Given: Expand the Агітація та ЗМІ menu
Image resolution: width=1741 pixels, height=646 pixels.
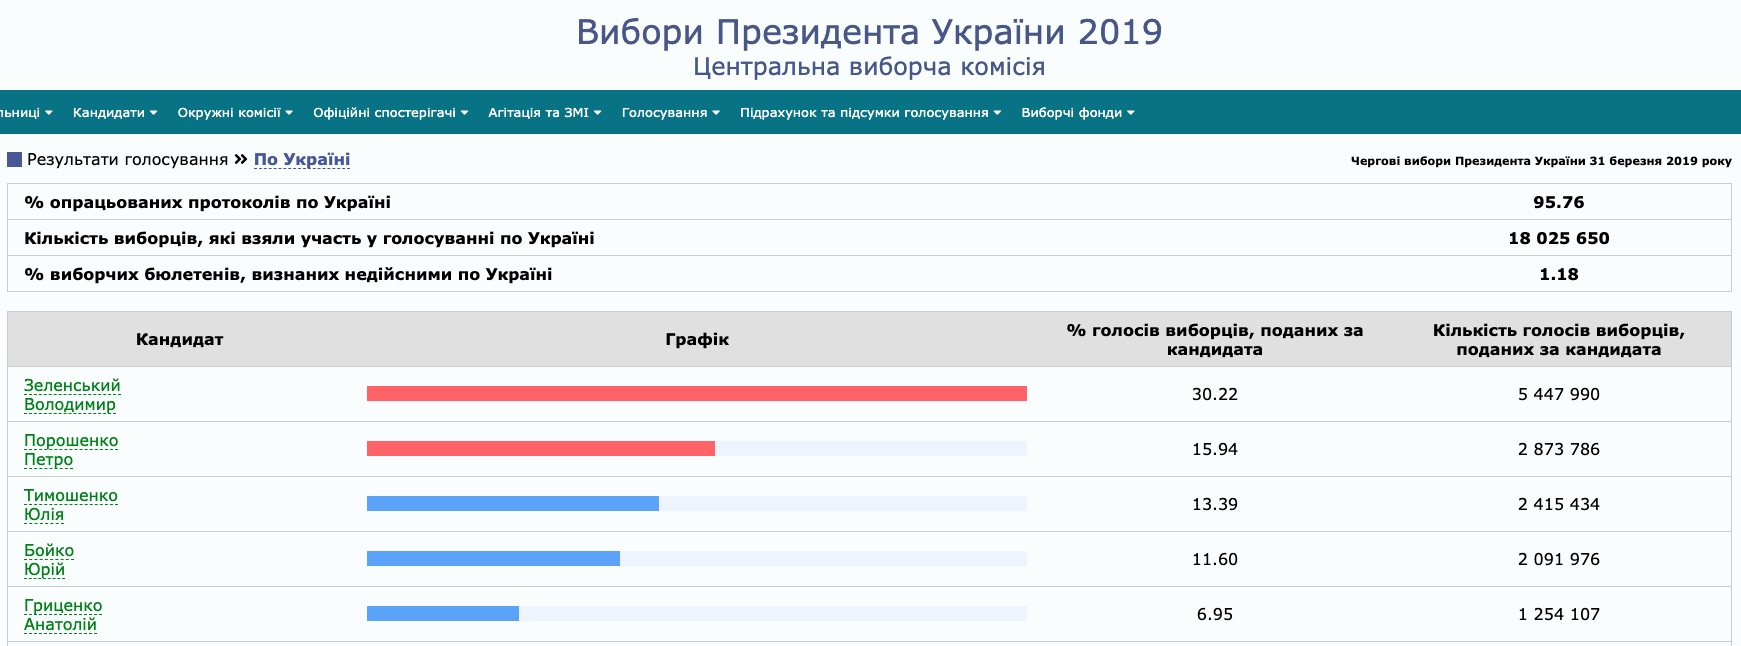Looking at the screenshot, I should click(x=545, y=113).
